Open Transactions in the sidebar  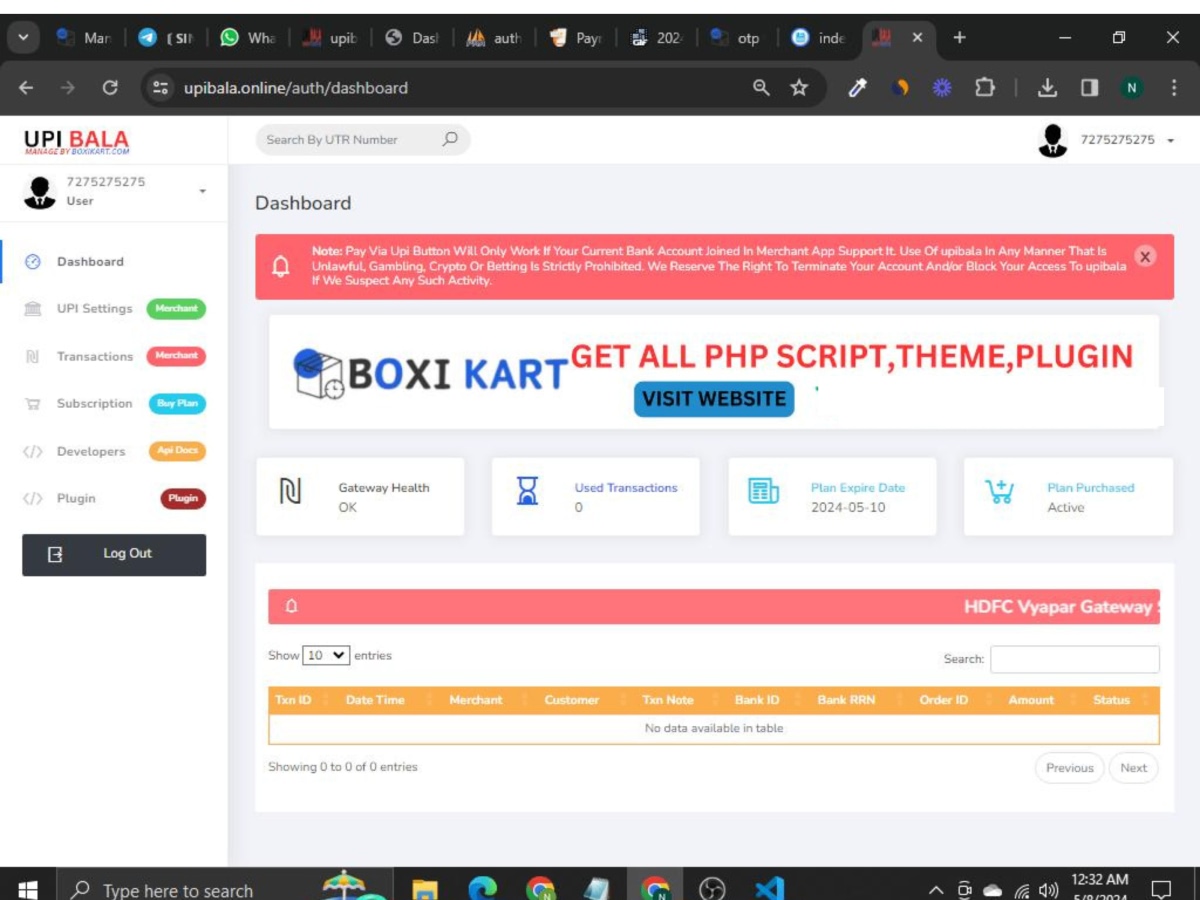94,356
